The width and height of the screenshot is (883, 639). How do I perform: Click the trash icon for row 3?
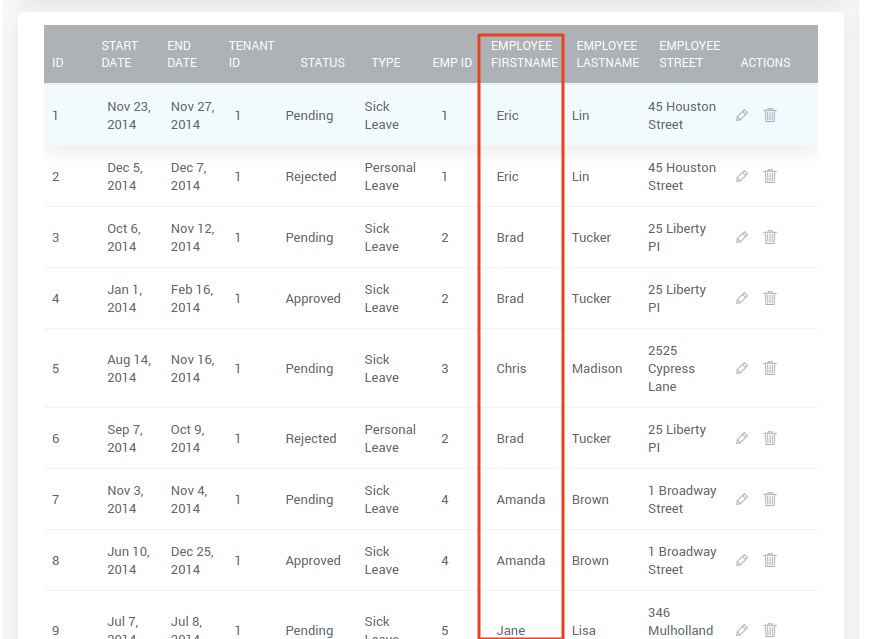(x=770, y=237)
